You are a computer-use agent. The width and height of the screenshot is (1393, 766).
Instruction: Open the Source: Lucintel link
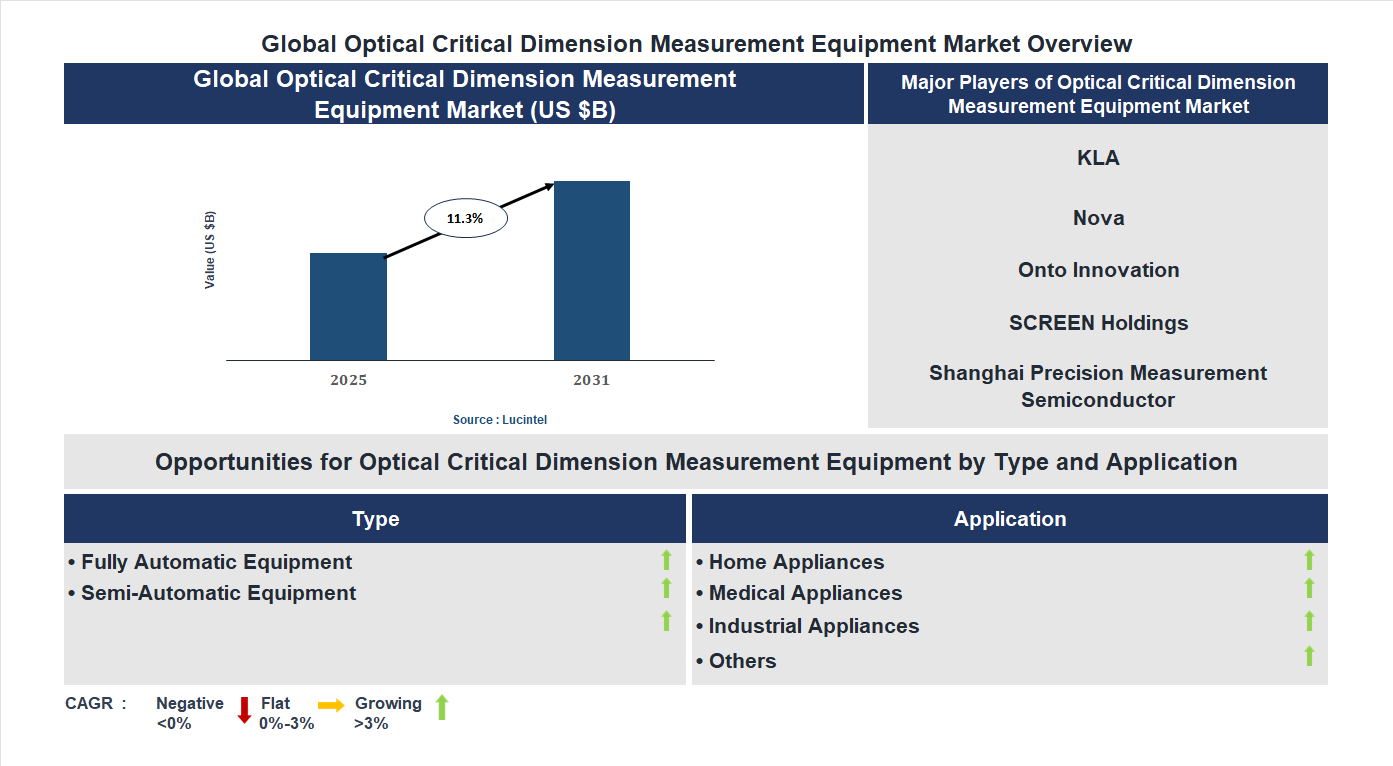(x=500, y=419)
